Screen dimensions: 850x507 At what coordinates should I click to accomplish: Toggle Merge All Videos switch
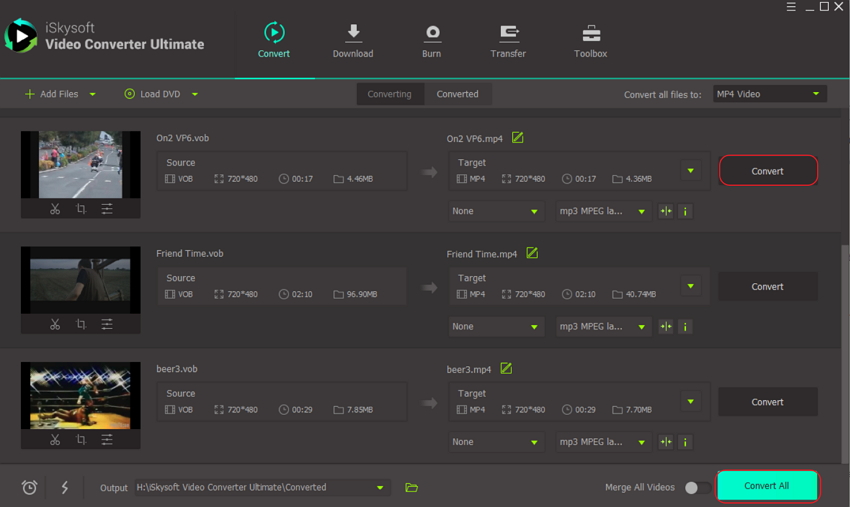point(697,487)
